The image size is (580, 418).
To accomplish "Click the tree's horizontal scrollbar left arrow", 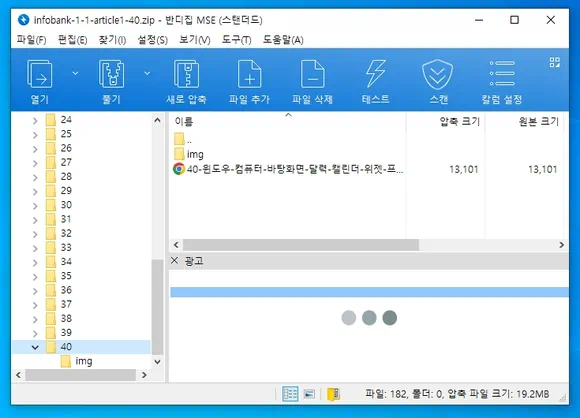I will tap(18, 375).
